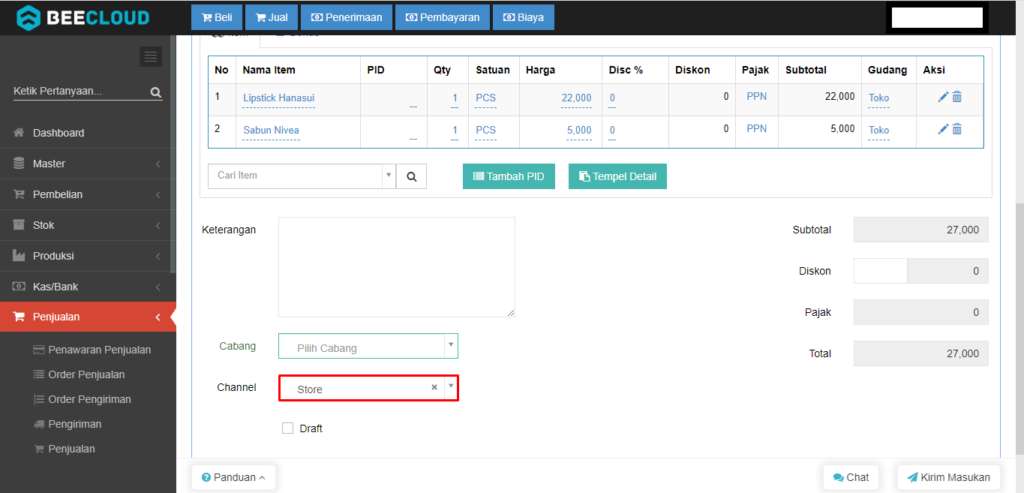Enable the Draft checkbox
This screenshot has height=493, width=1024.
287,428
